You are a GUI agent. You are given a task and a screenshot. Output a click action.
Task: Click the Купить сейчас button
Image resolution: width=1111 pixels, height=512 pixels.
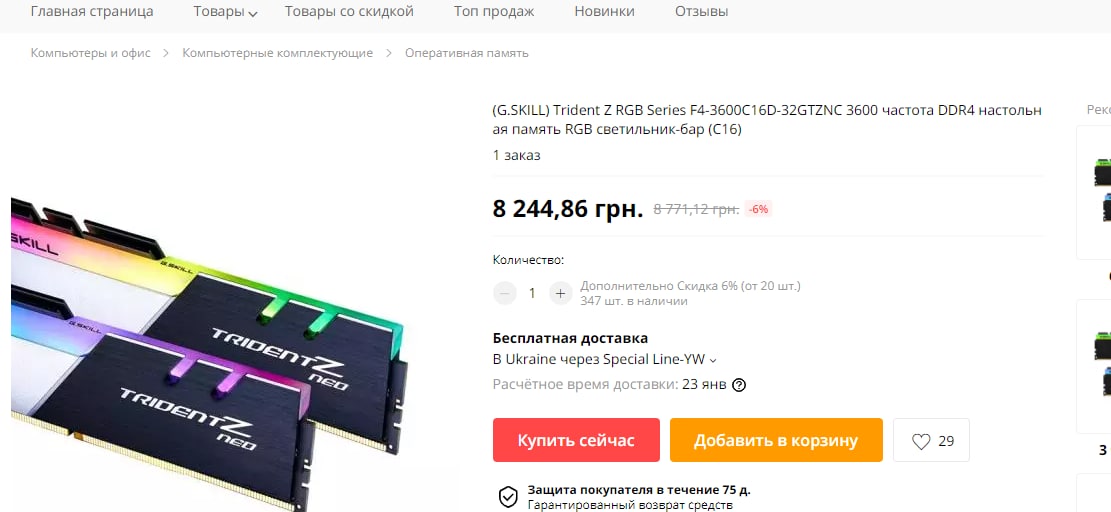(576, 440)
